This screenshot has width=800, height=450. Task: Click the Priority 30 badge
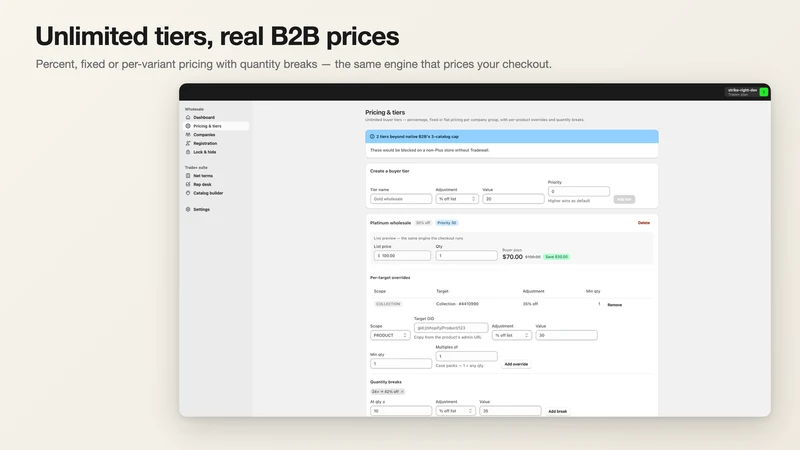[x=447, y=223]
